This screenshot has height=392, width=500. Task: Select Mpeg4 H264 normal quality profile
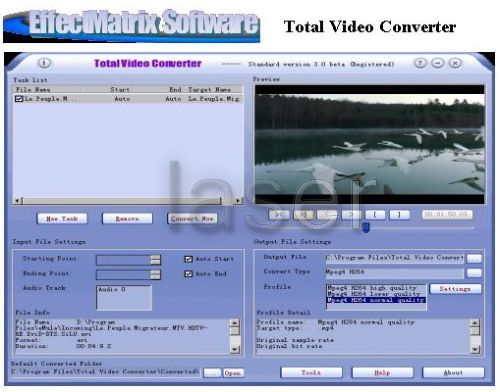coord(376,300)
